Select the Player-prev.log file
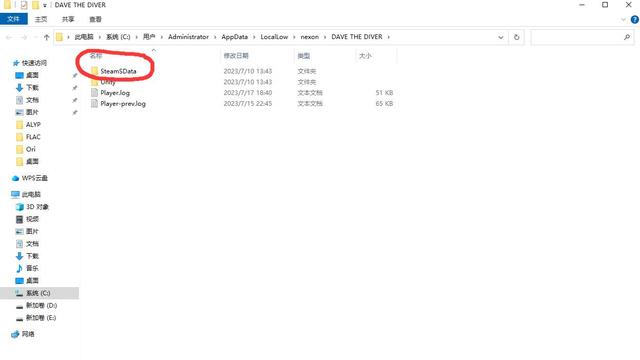The image size is (640, 360). 123,104
